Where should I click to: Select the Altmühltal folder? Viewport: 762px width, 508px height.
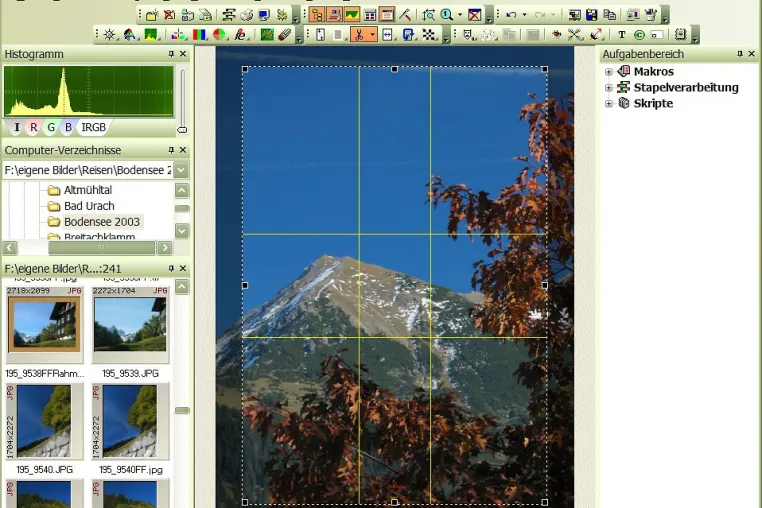88,190
